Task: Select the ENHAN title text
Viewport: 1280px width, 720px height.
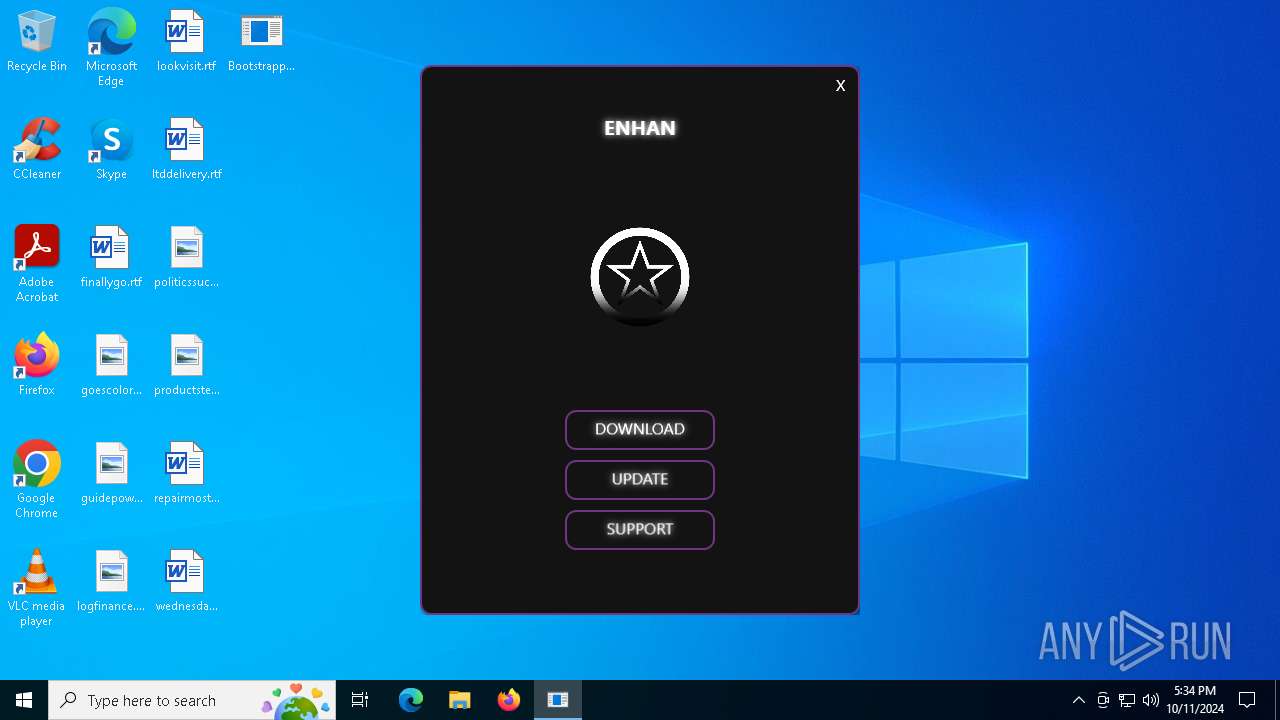Action: click(x=640, y=128)
